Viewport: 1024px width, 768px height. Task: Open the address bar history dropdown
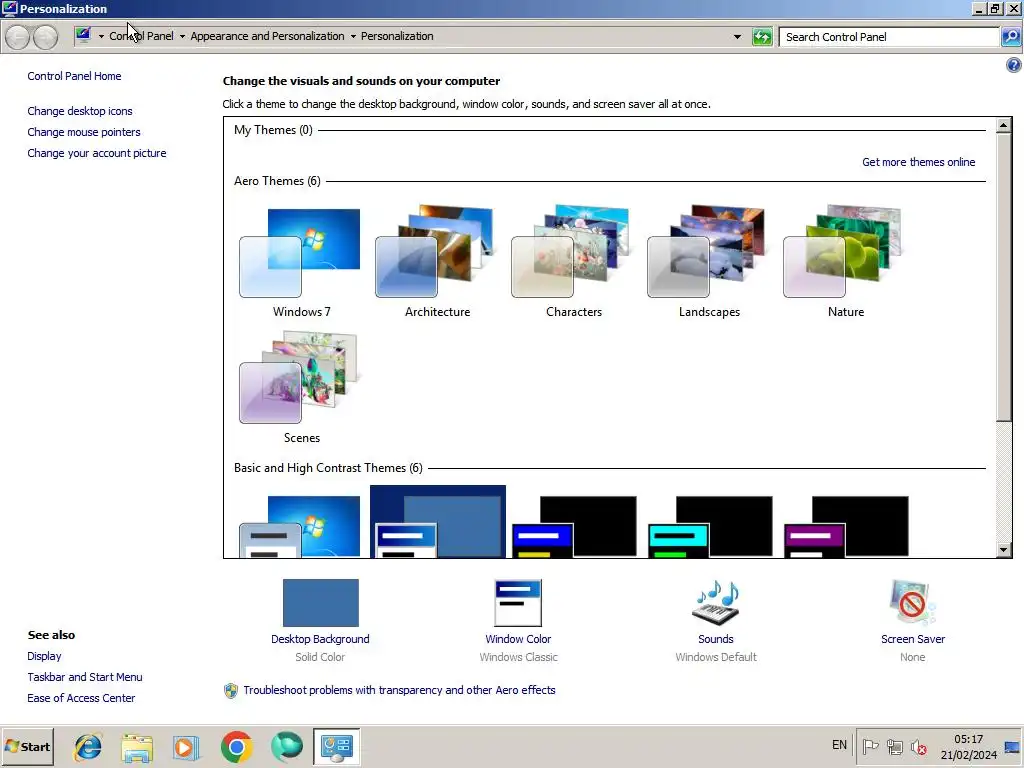[x=737, y=37]
